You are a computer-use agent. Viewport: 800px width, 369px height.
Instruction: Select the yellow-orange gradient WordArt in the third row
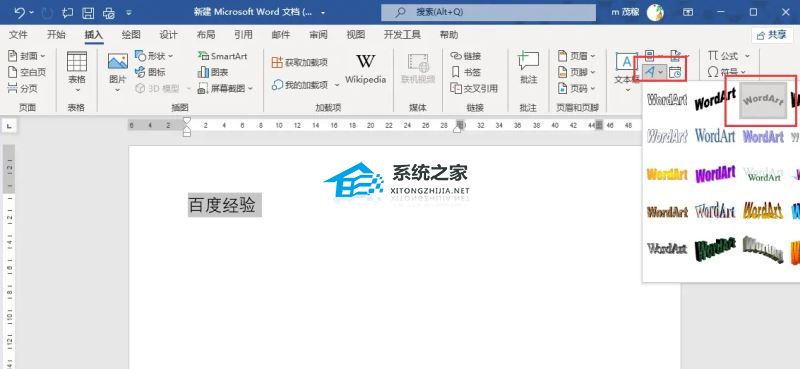coord(667,174)
